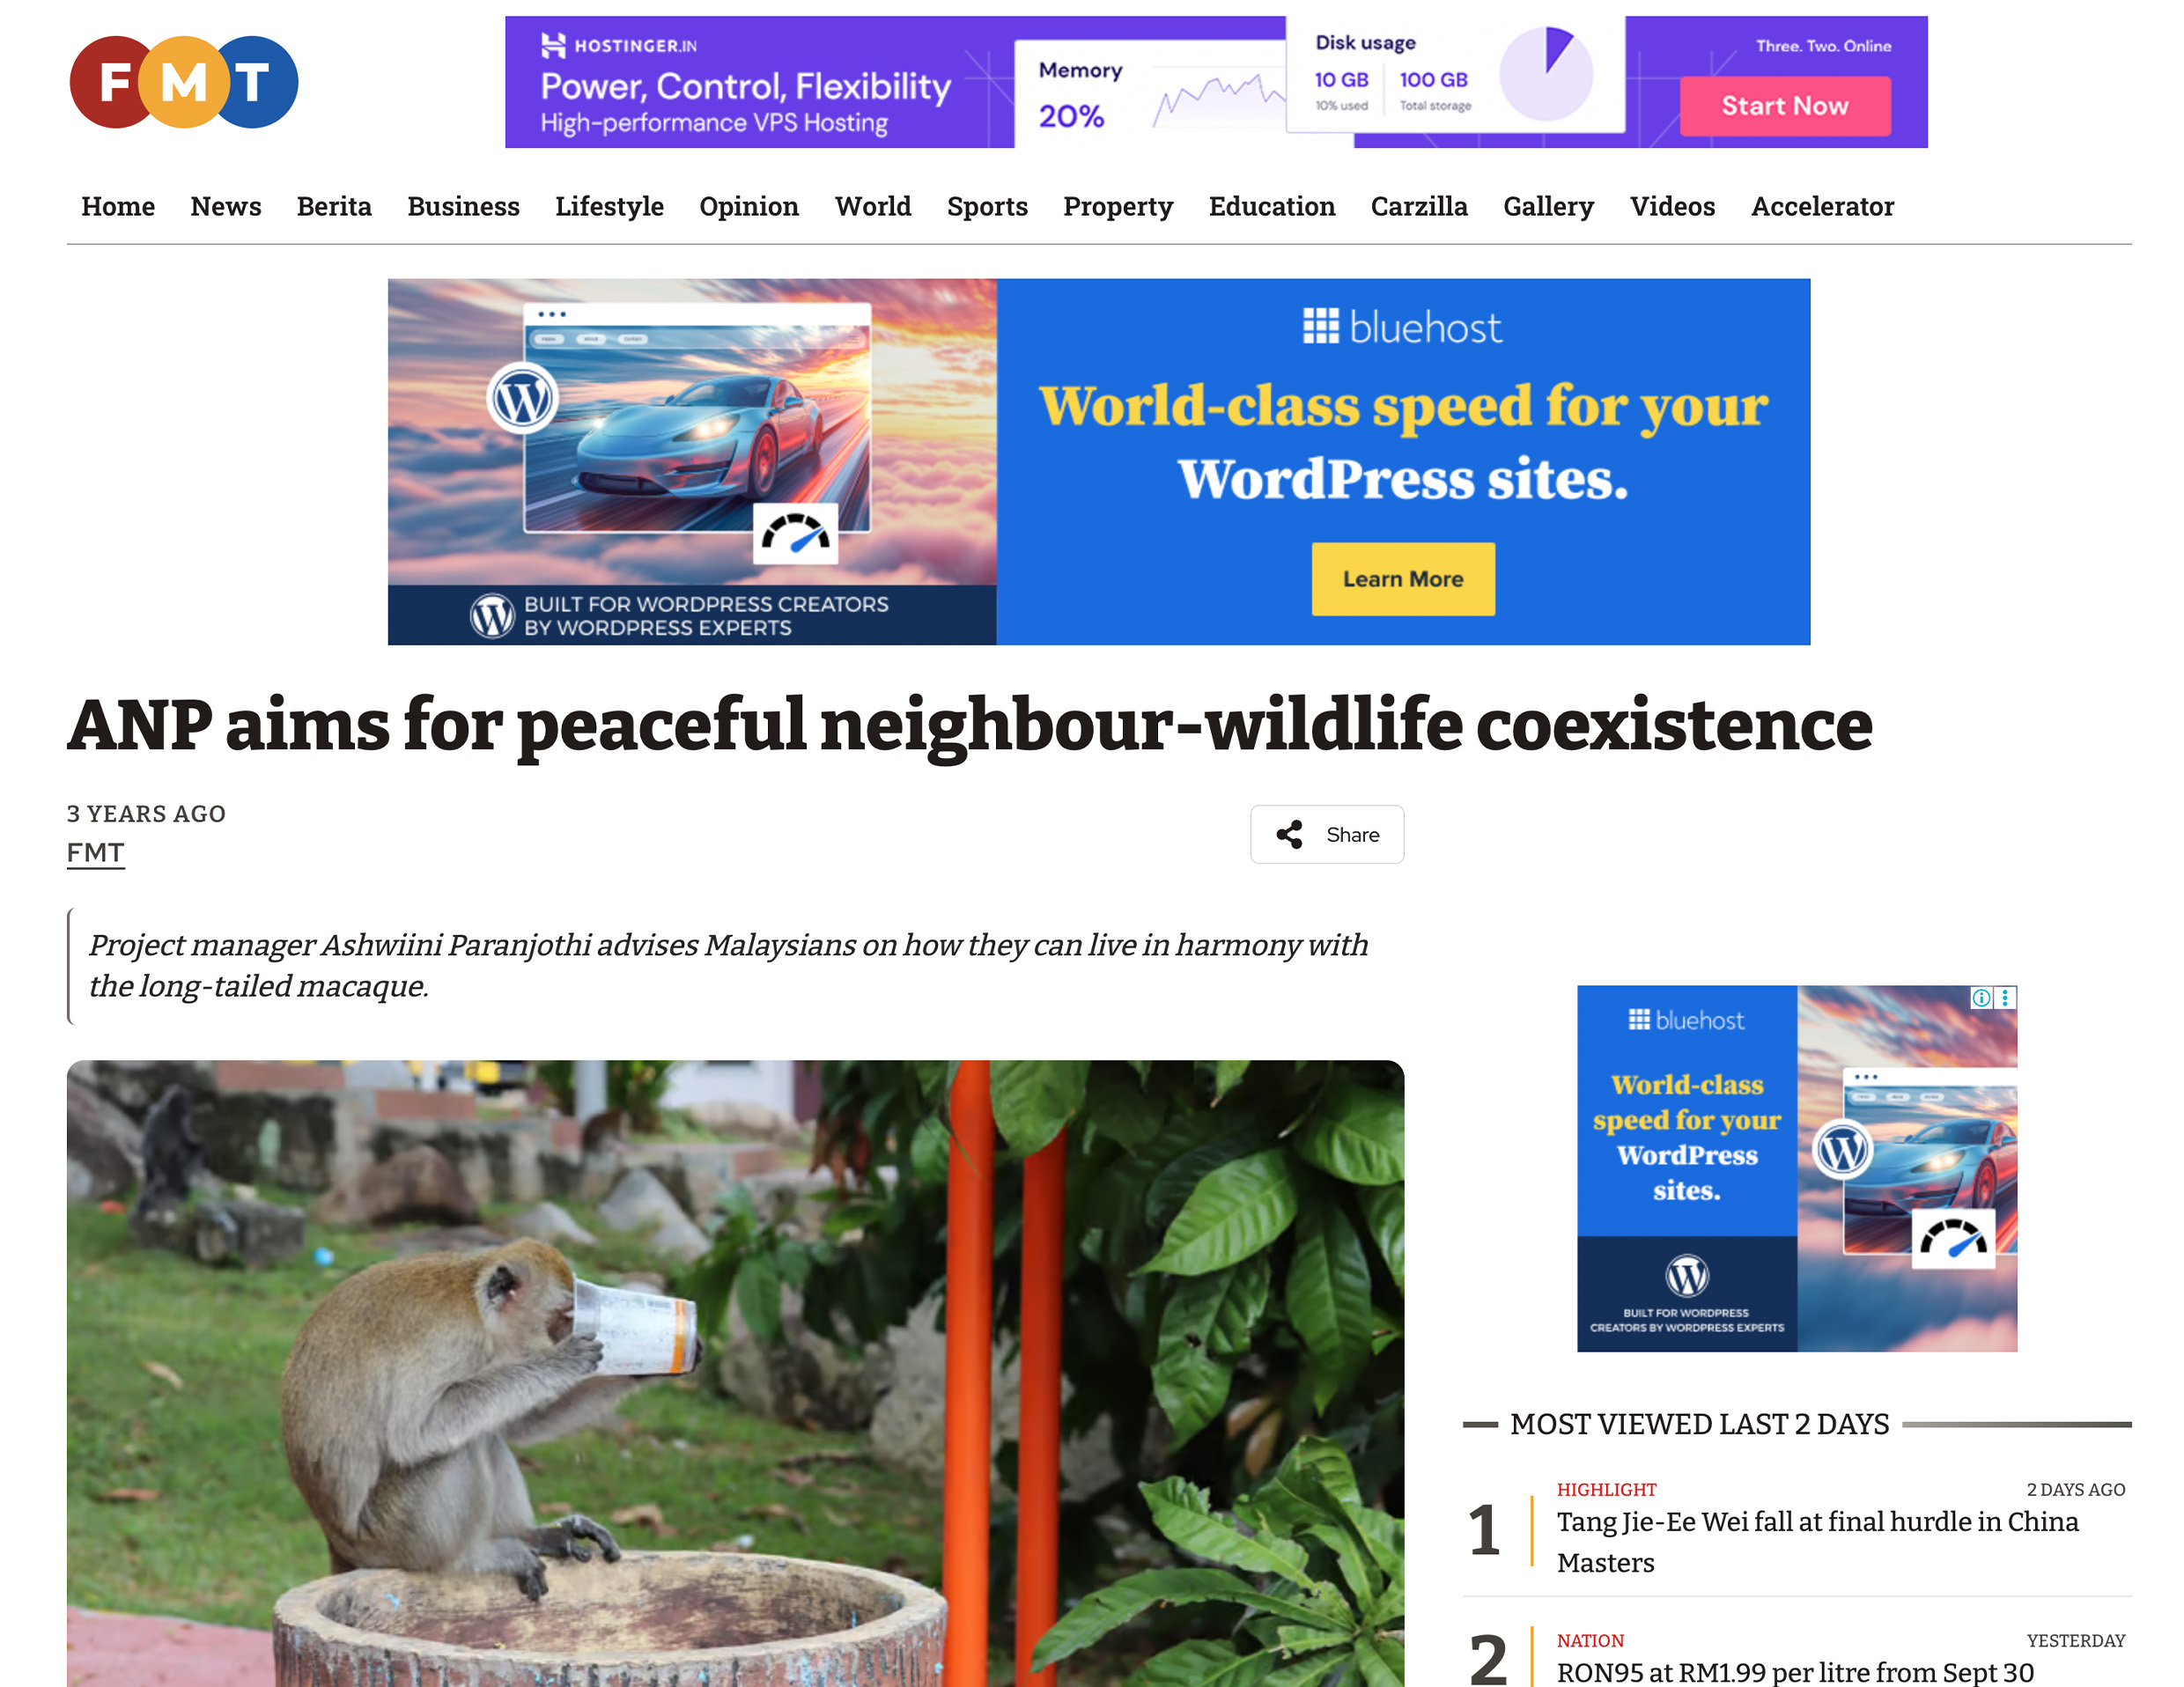Click the HIGHLIGHT category label
Screen dimensions: 2184x1687
(x=1606, y=1489)
